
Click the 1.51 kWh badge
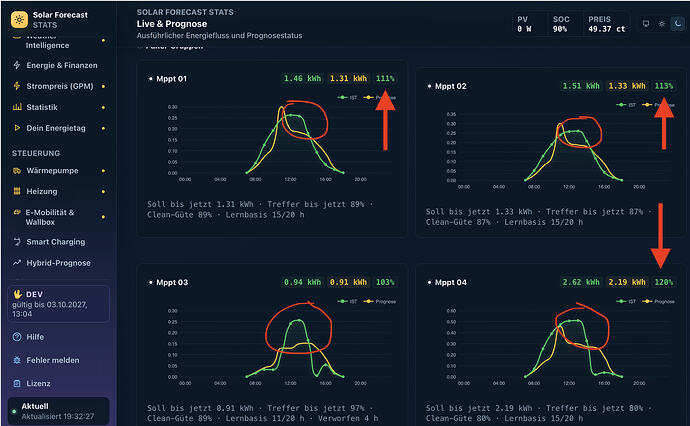581,86
